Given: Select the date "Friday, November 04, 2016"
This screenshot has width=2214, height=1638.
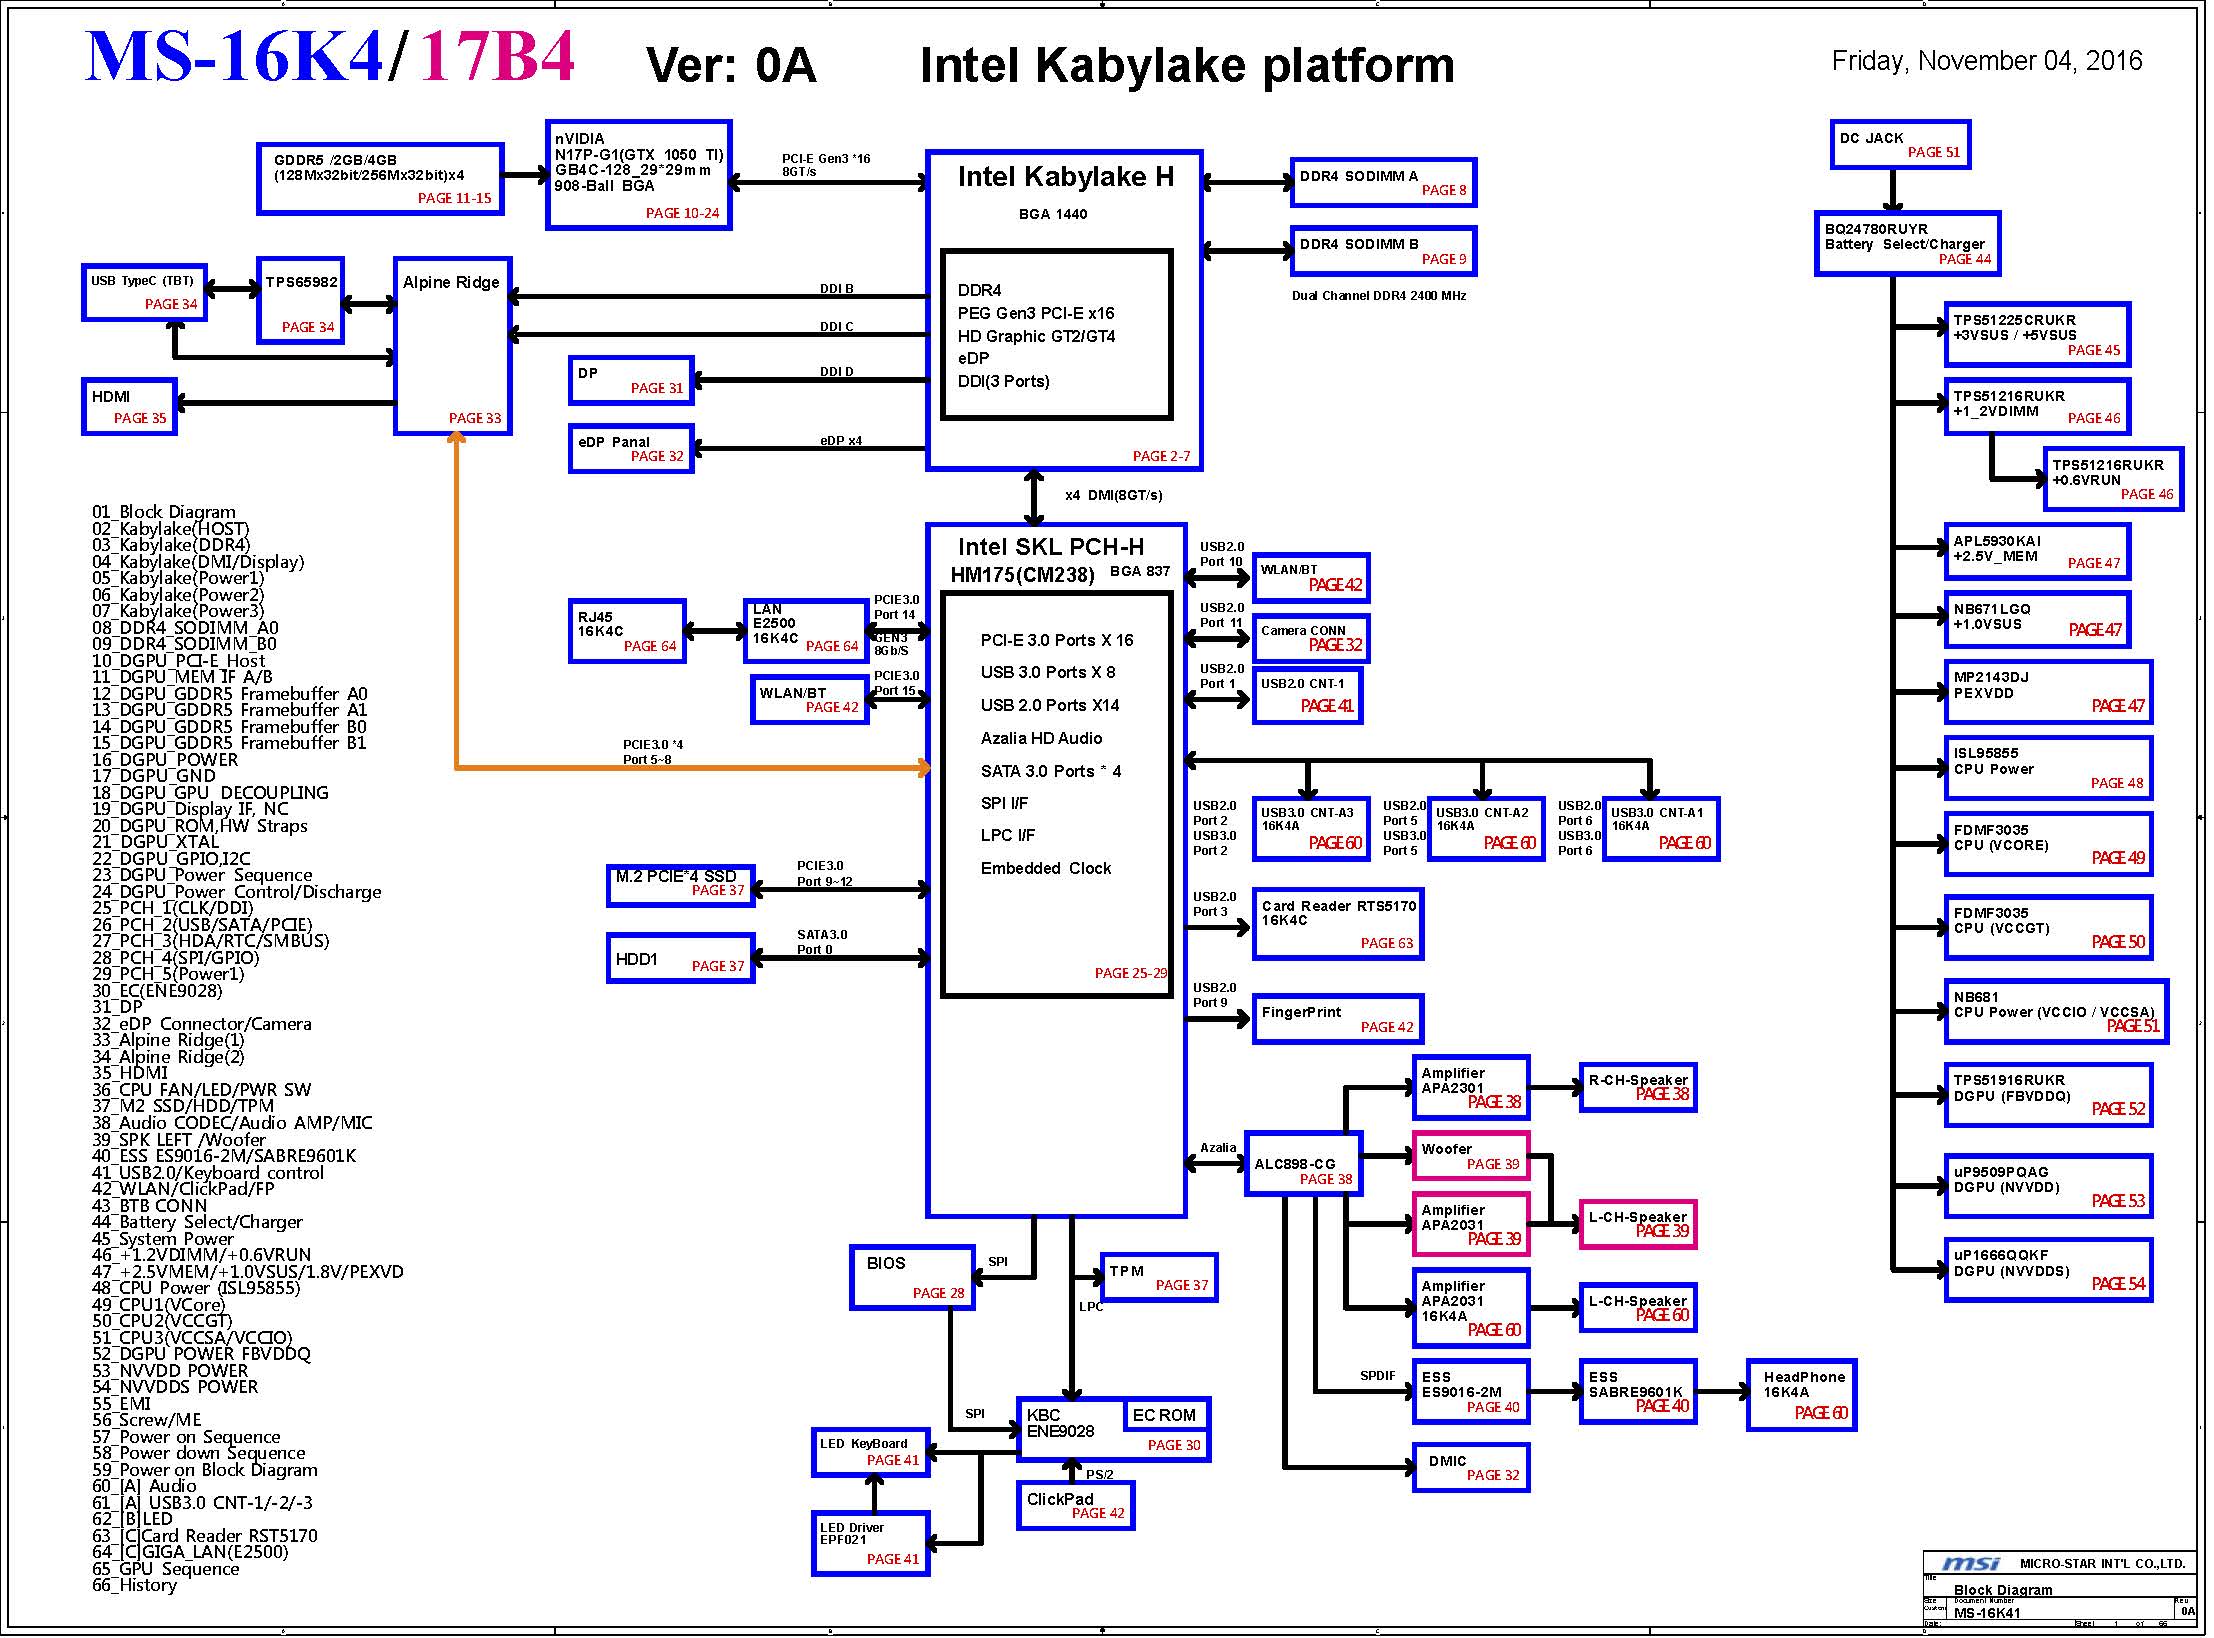Looking at the screenshot, I should coord(1987,61).
